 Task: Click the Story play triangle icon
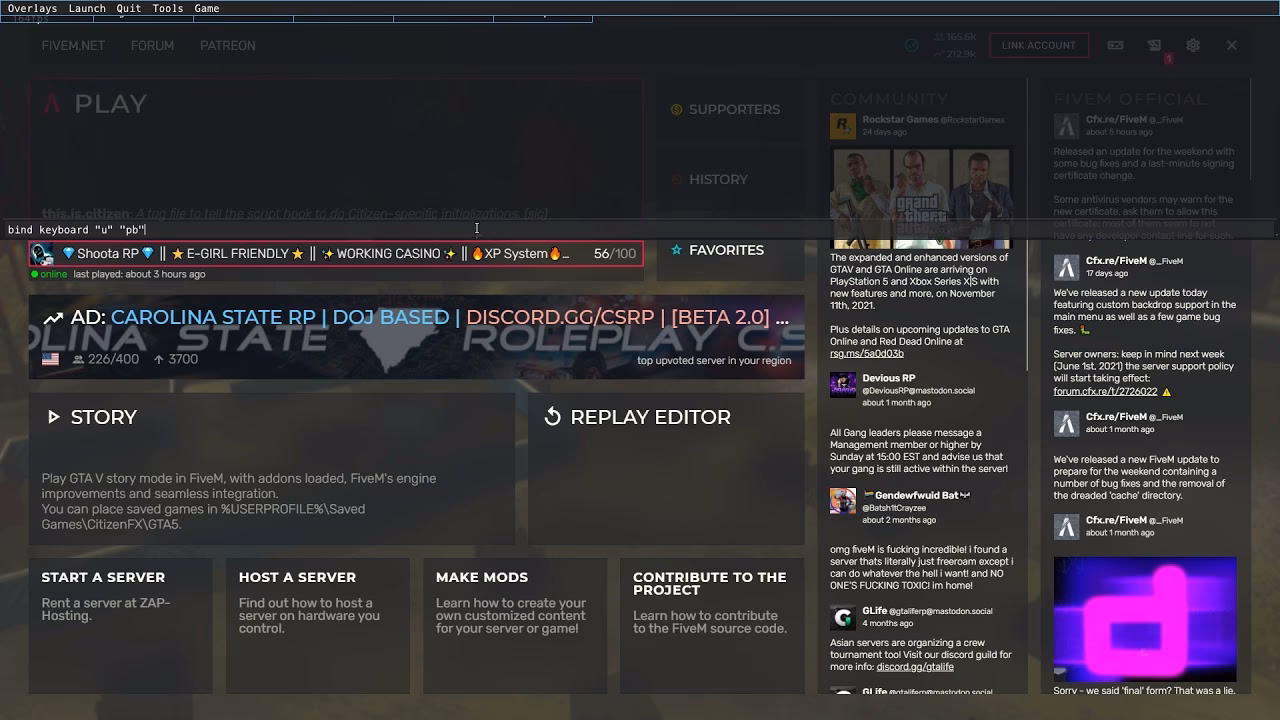(54, 417)
